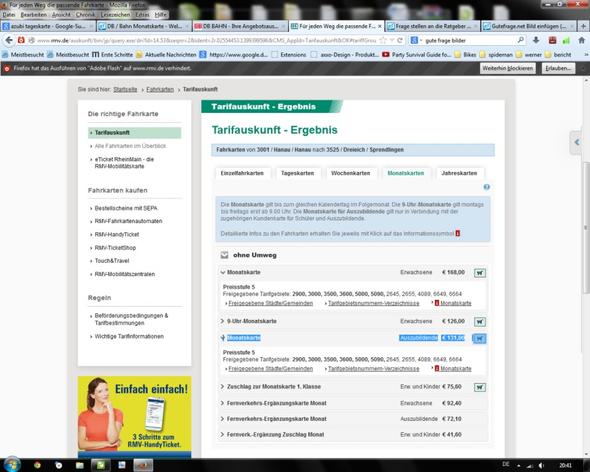The height and width of the screenshot is (472, 590).
Task: Close the active 'Für jeden Weg' browser tab
Action: (x=380, y=26)
